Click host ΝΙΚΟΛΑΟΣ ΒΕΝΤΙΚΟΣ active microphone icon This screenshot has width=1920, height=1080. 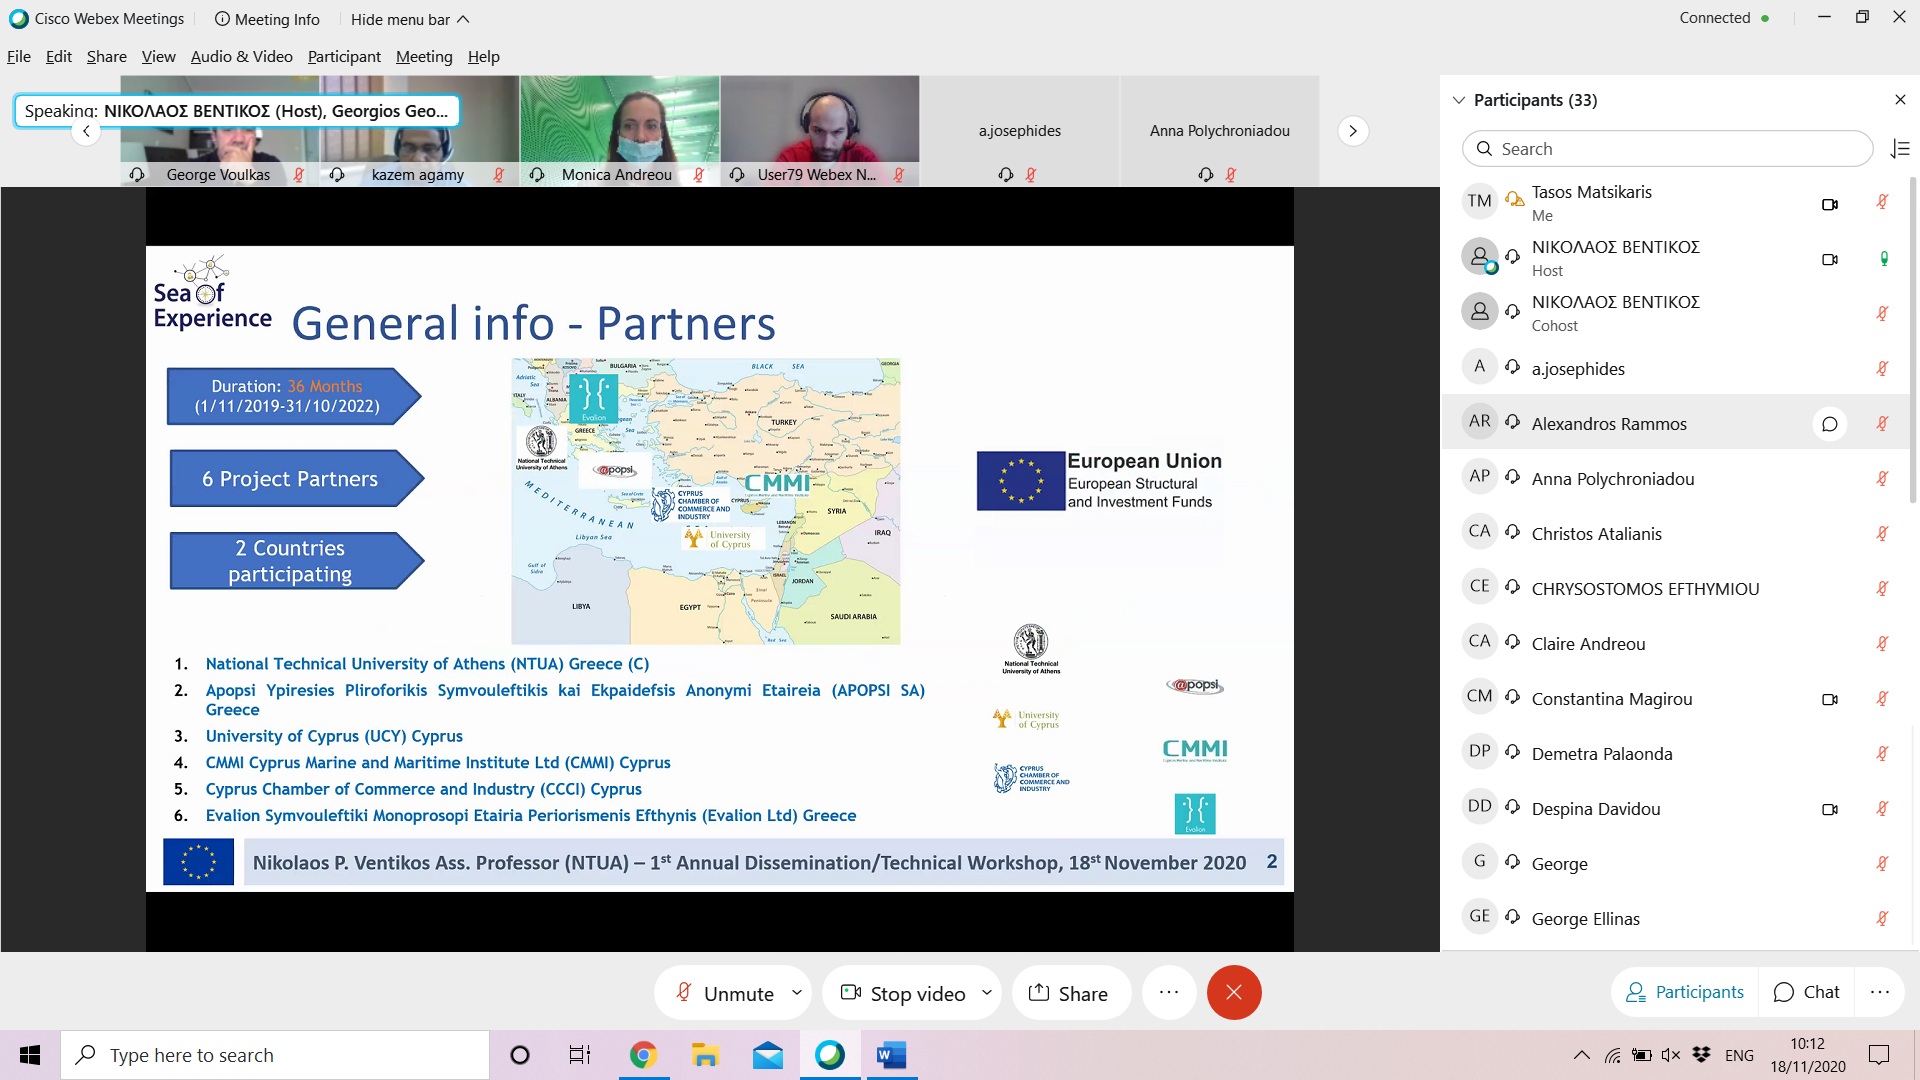(1884, 259)
